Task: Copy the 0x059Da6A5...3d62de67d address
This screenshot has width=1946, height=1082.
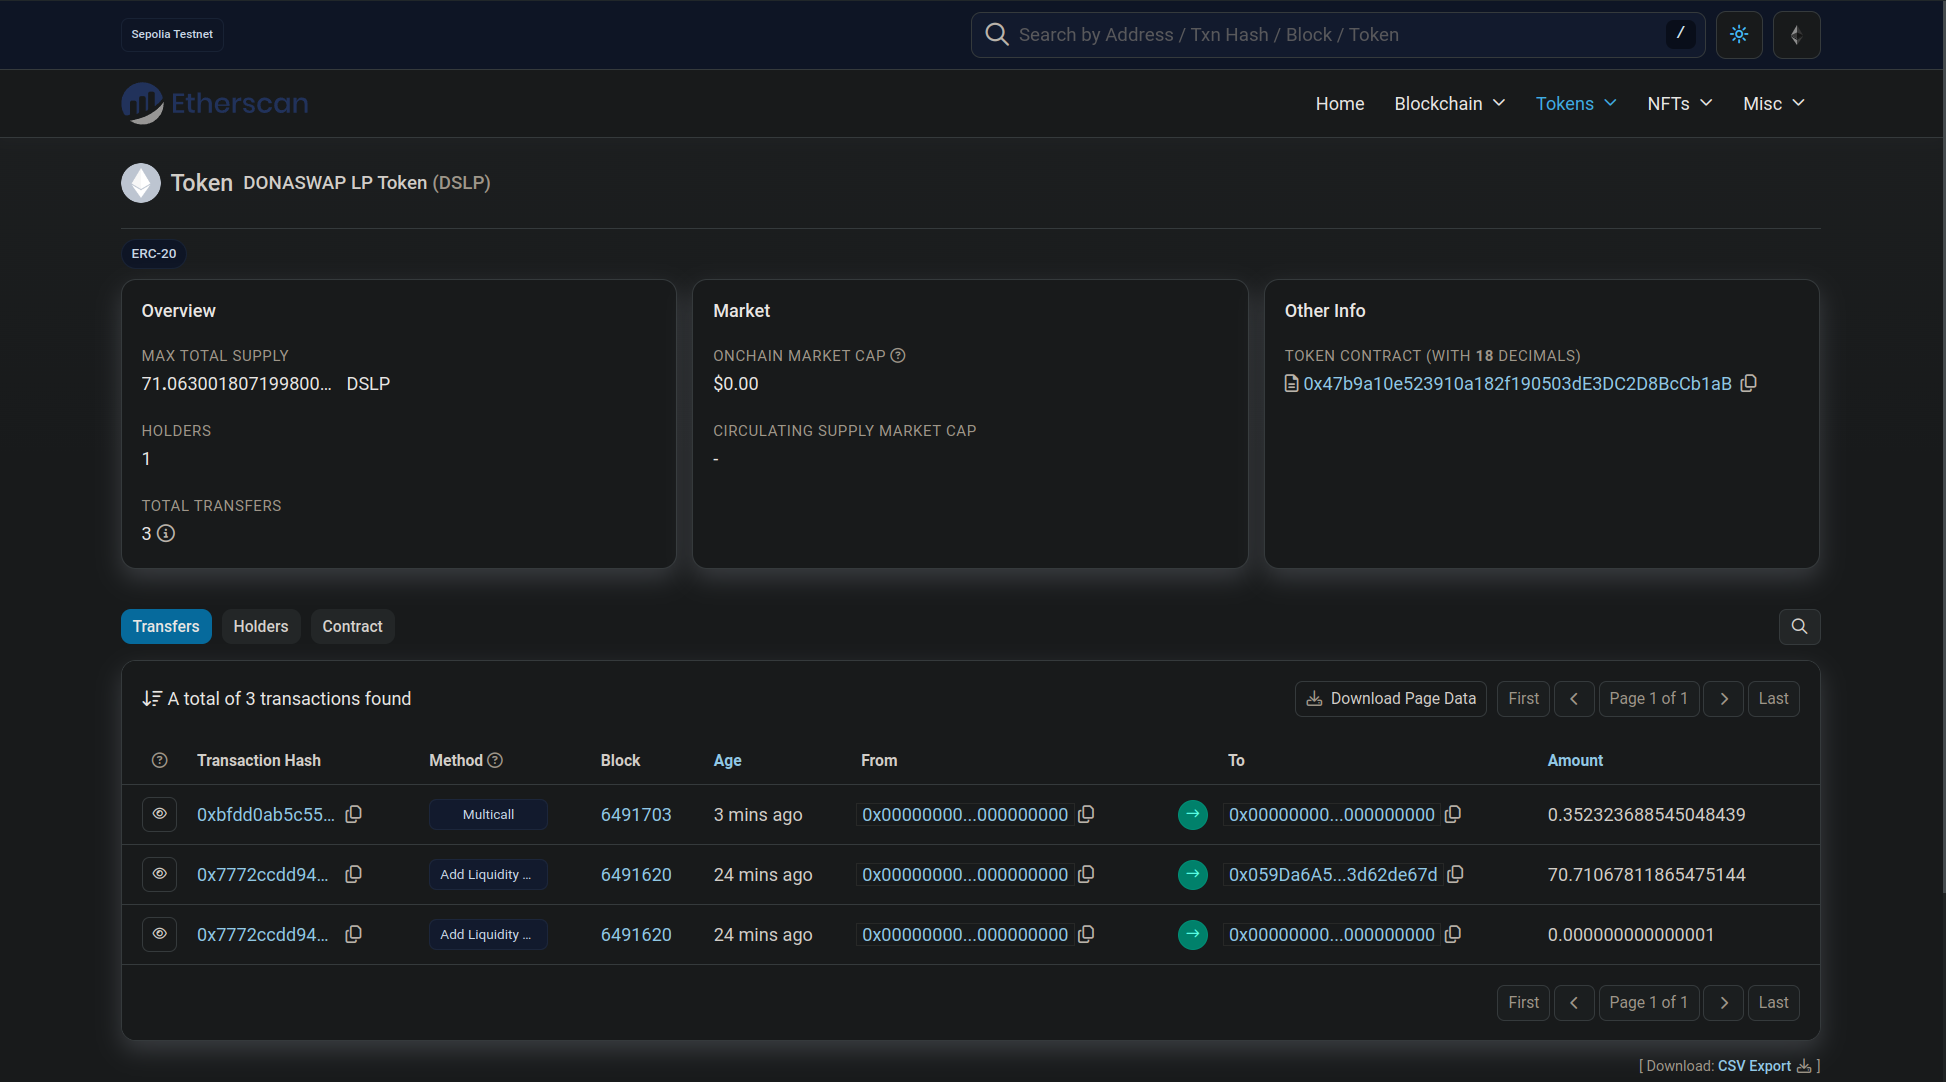Action: (x=1455, y=875)
